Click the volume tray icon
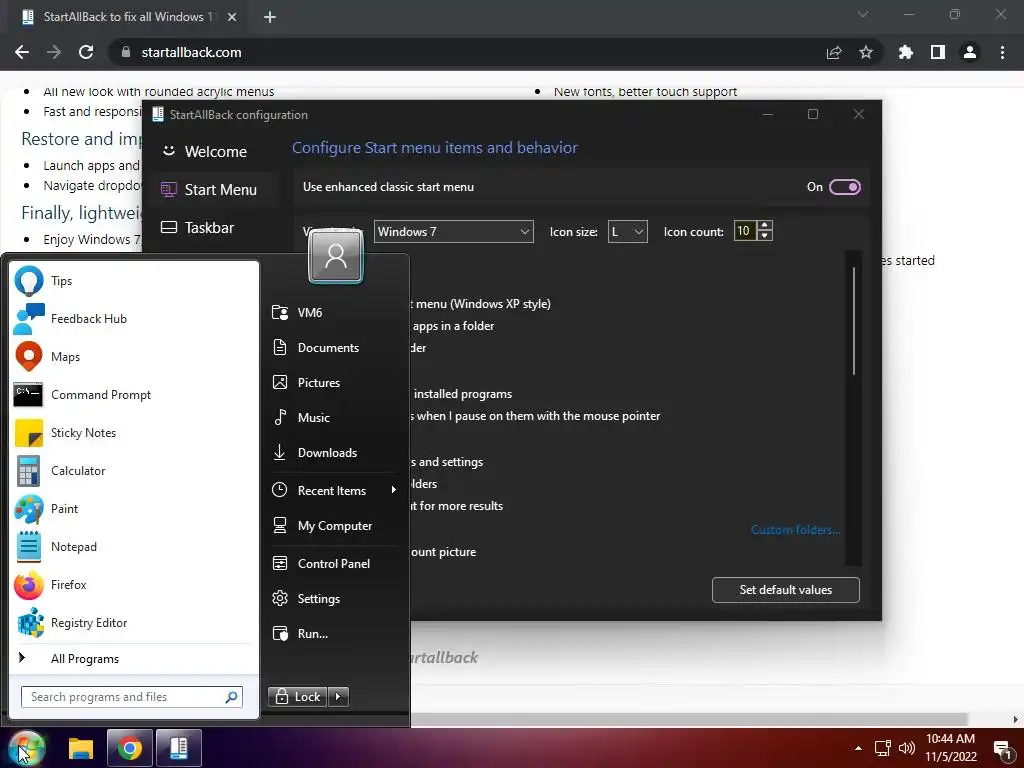 906,748
